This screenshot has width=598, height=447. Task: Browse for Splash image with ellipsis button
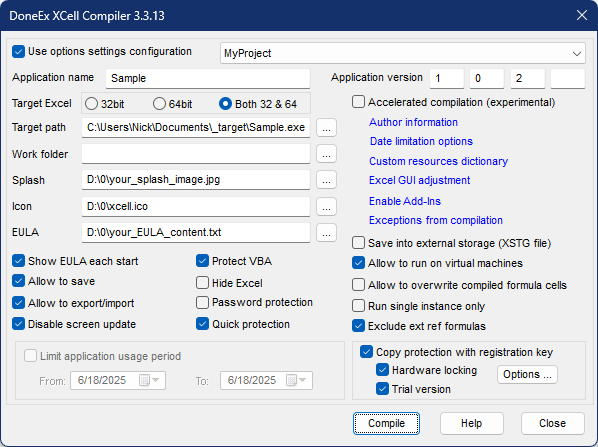[326, 180]
